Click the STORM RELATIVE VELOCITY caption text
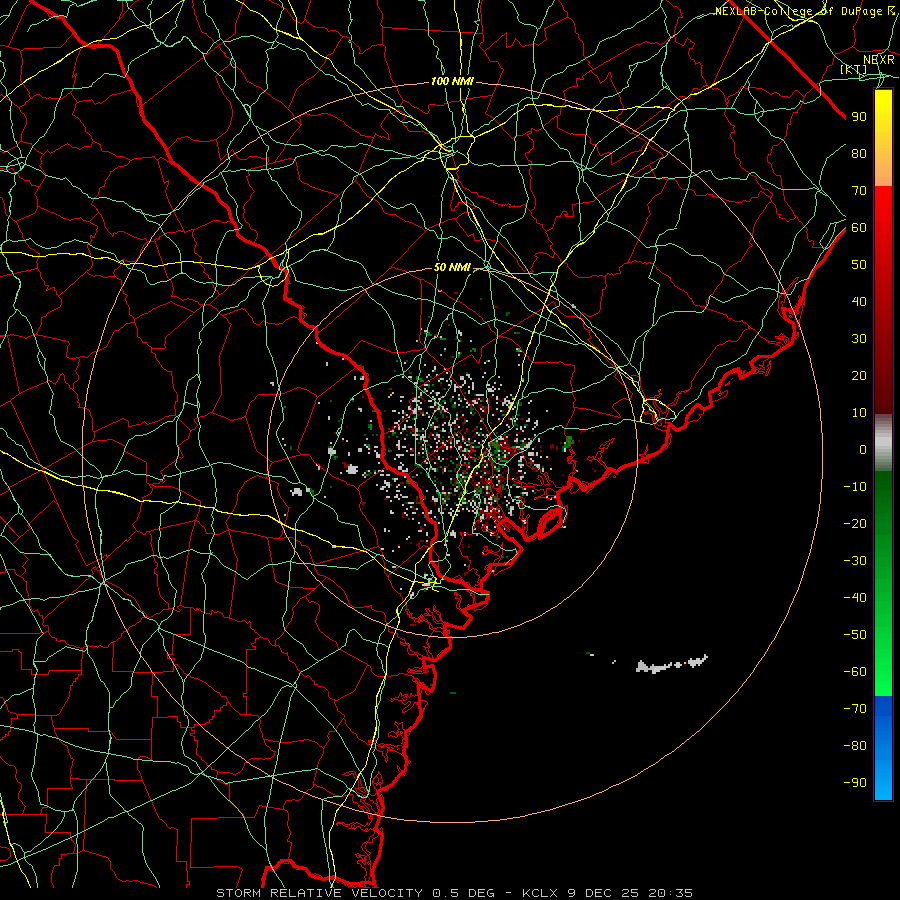 pyautogui.click(x=321, y=893)
